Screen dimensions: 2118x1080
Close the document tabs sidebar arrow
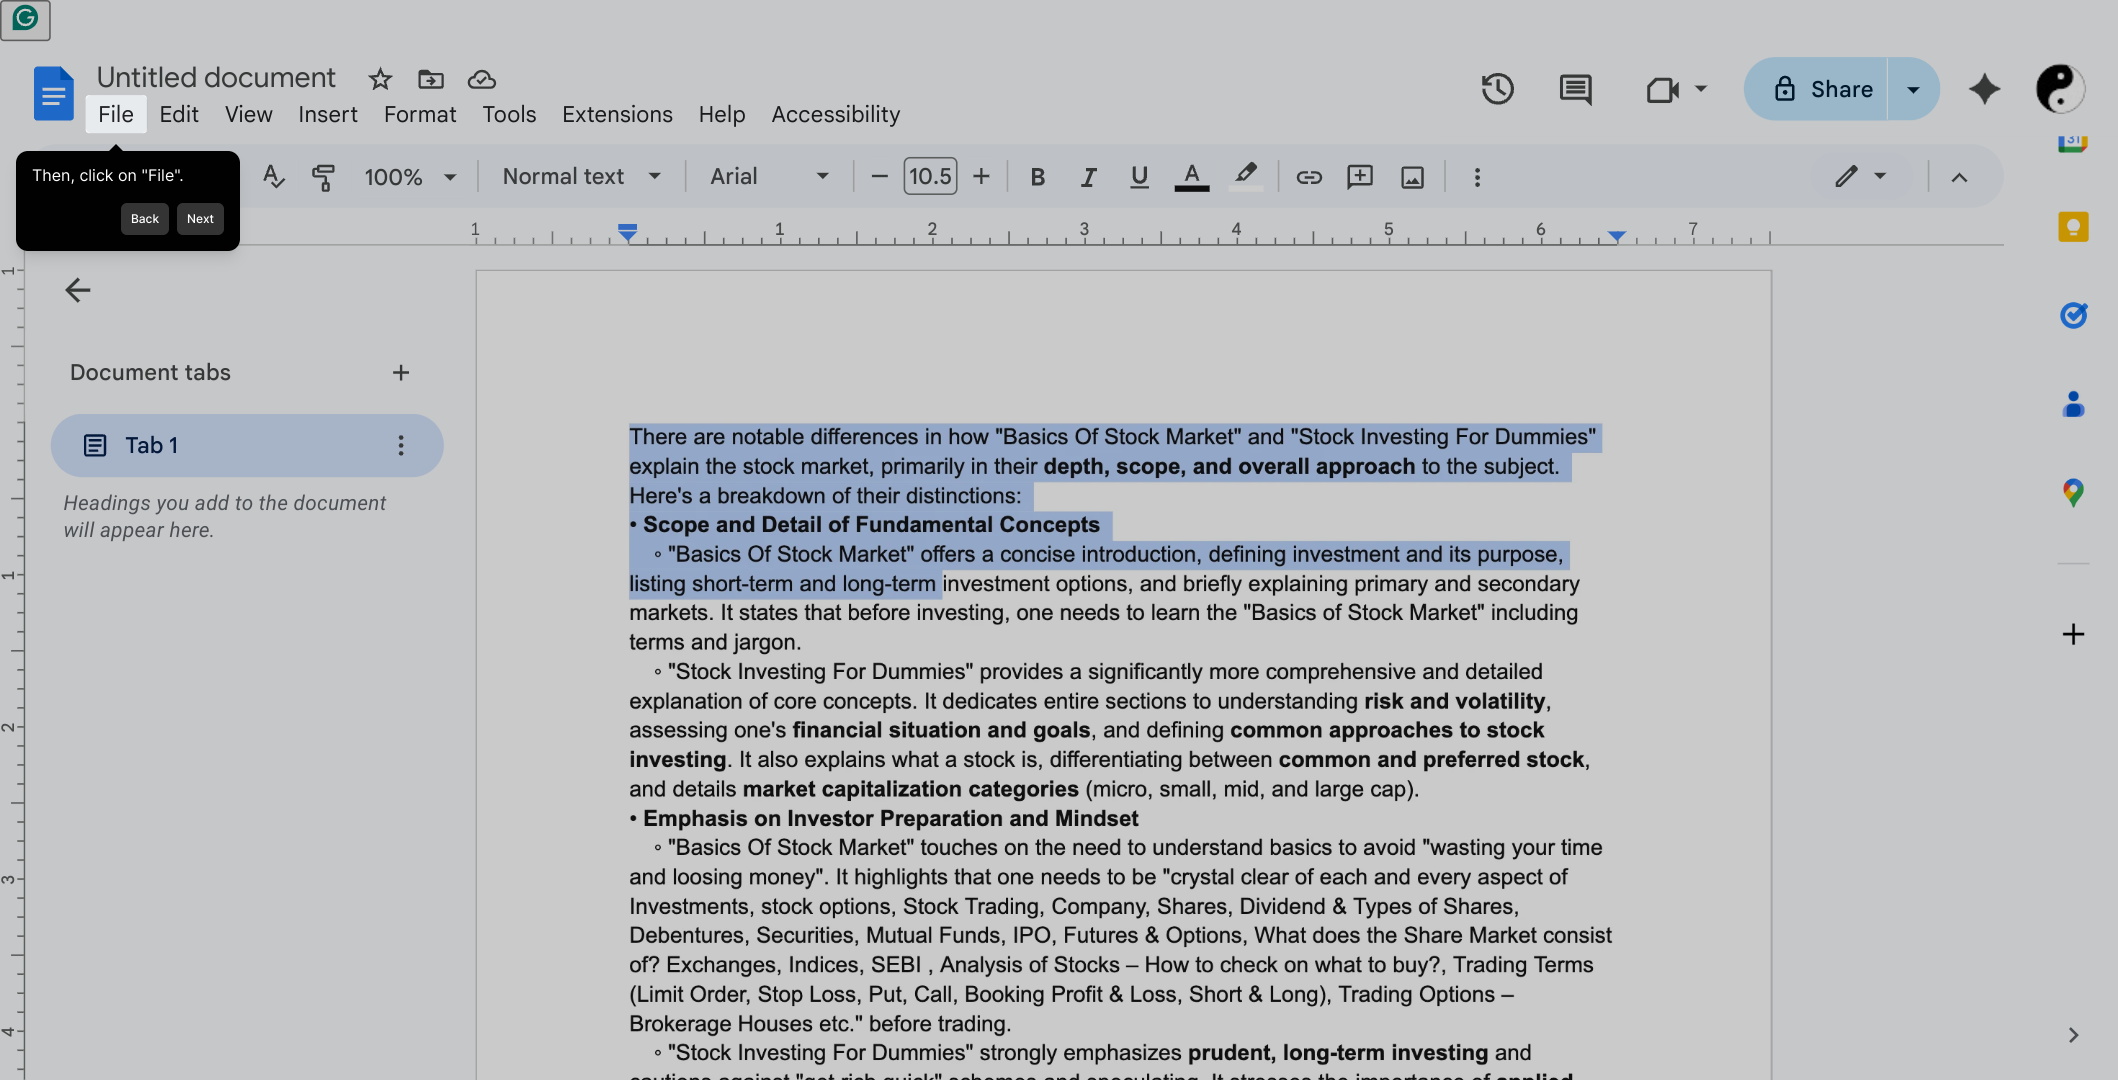[77, 290]
